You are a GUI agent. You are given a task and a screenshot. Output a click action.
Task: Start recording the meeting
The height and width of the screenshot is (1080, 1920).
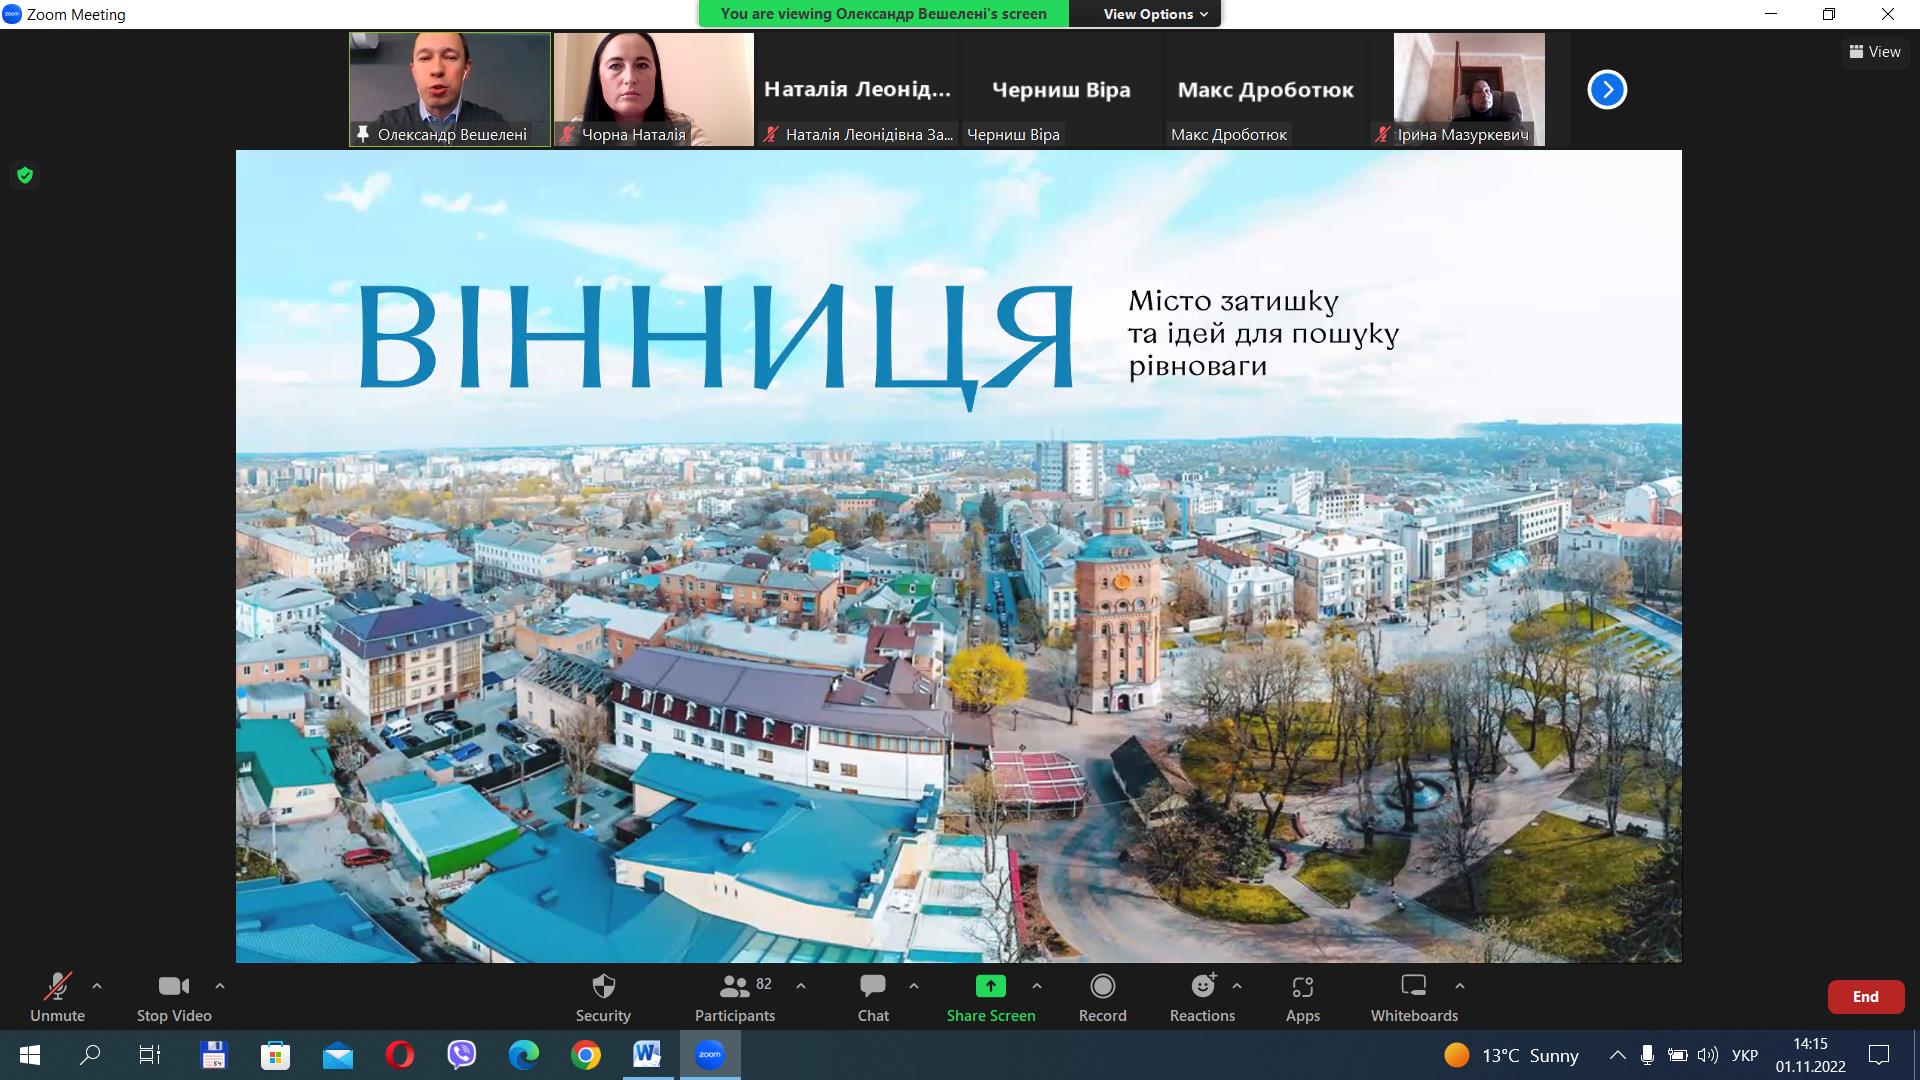coord(1102,997)
